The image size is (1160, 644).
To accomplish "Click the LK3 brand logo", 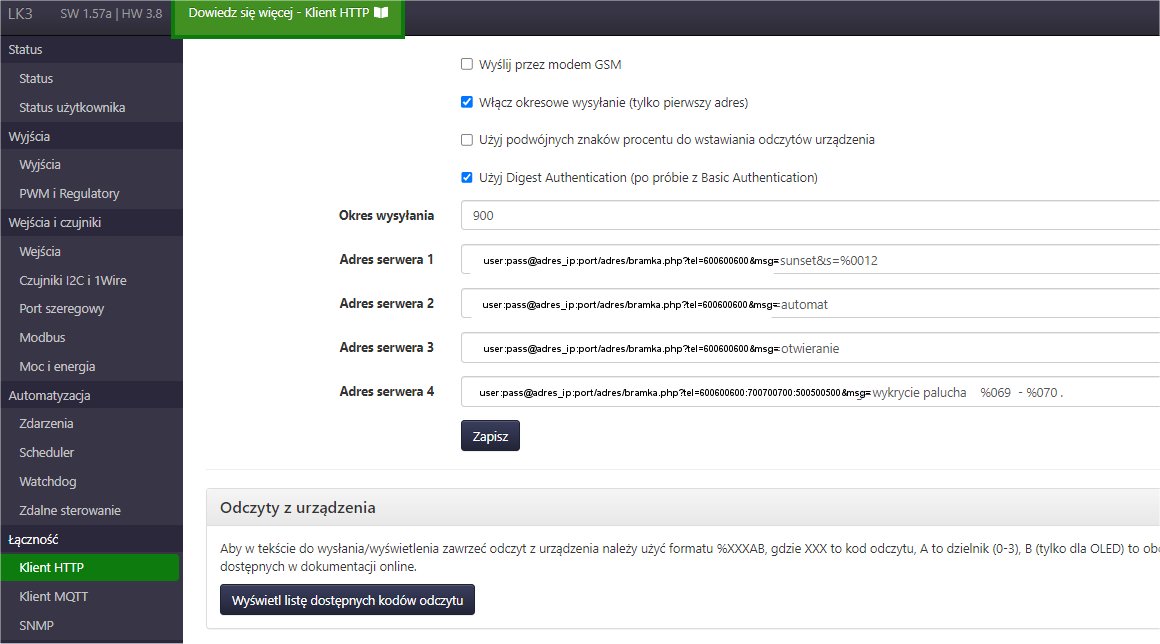I will coord(20,14).
